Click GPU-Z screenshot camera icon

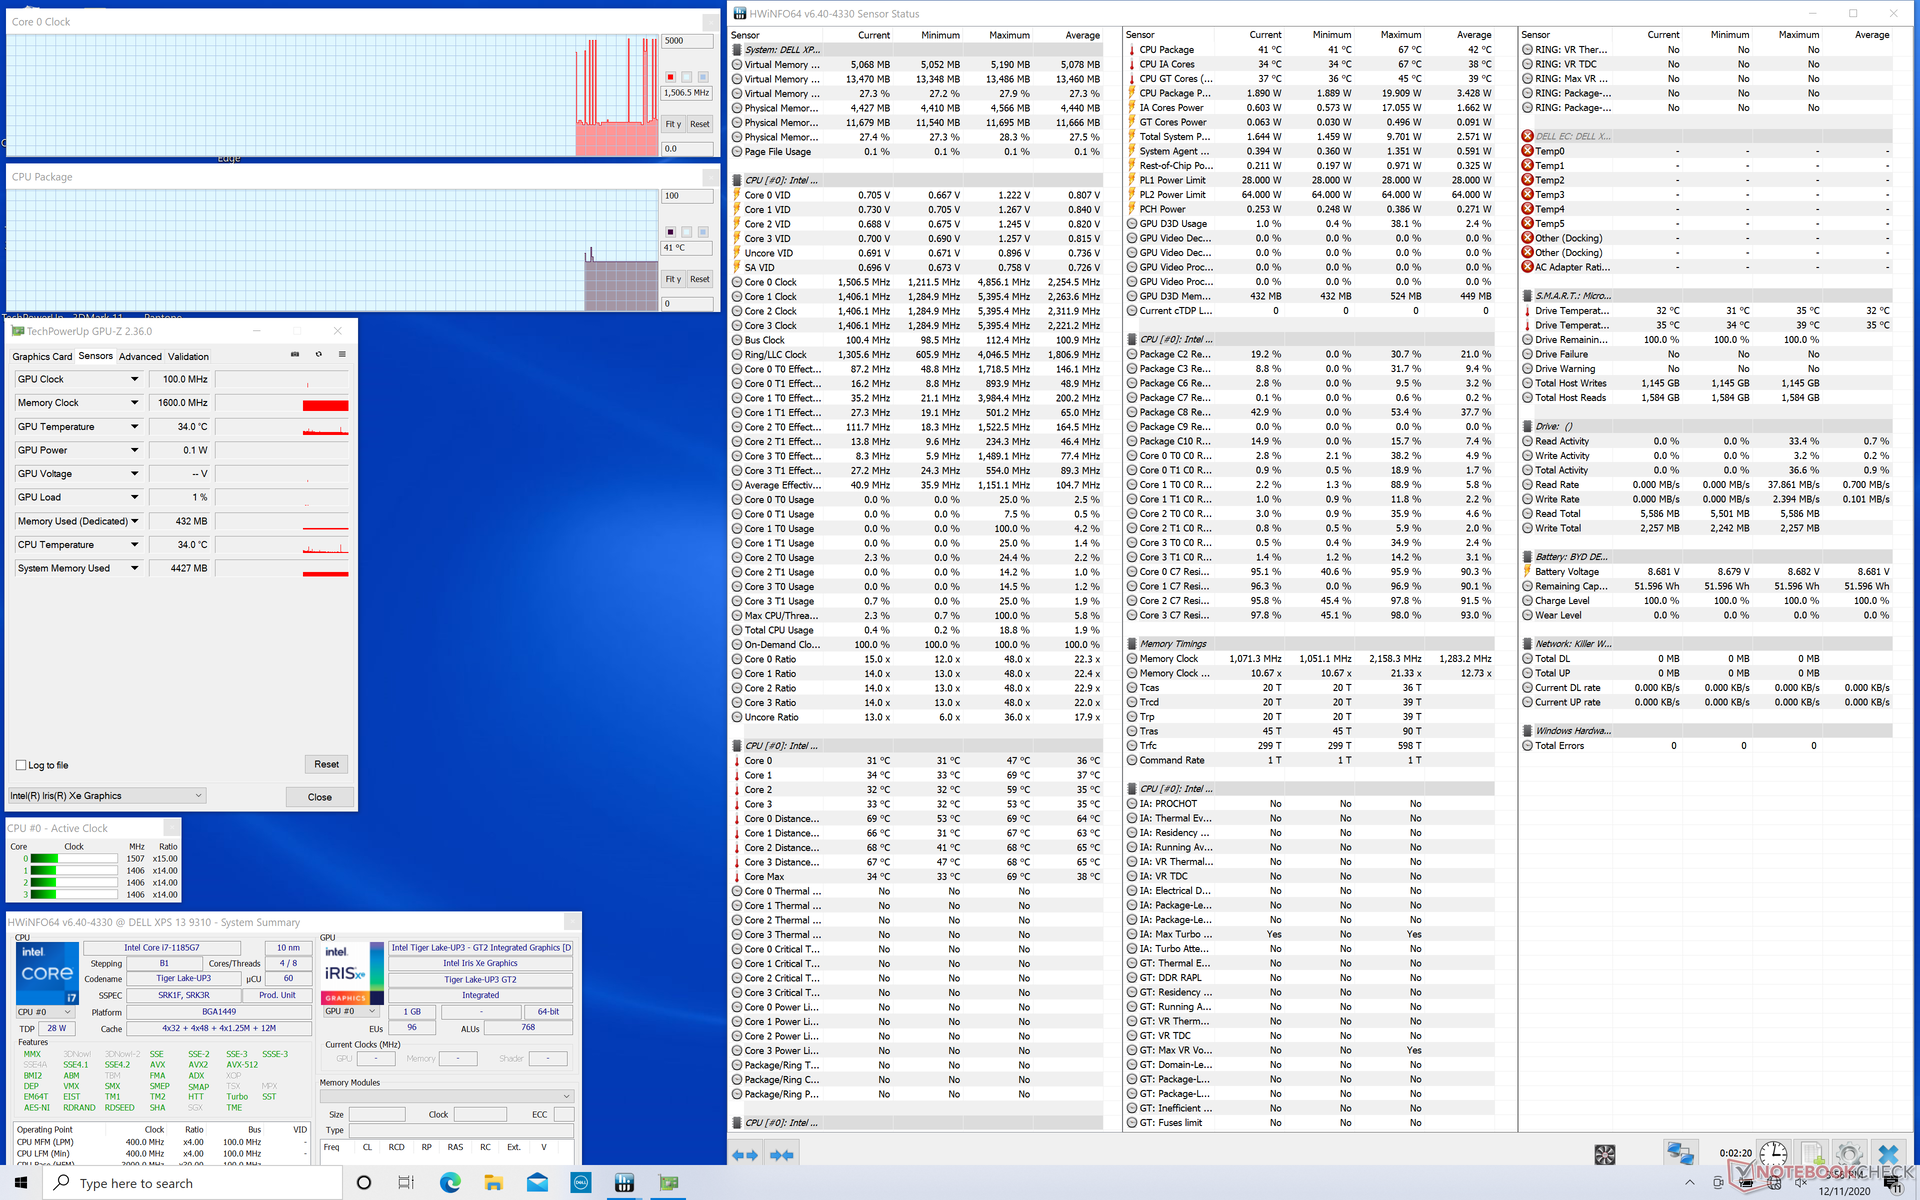click(295, 354)
